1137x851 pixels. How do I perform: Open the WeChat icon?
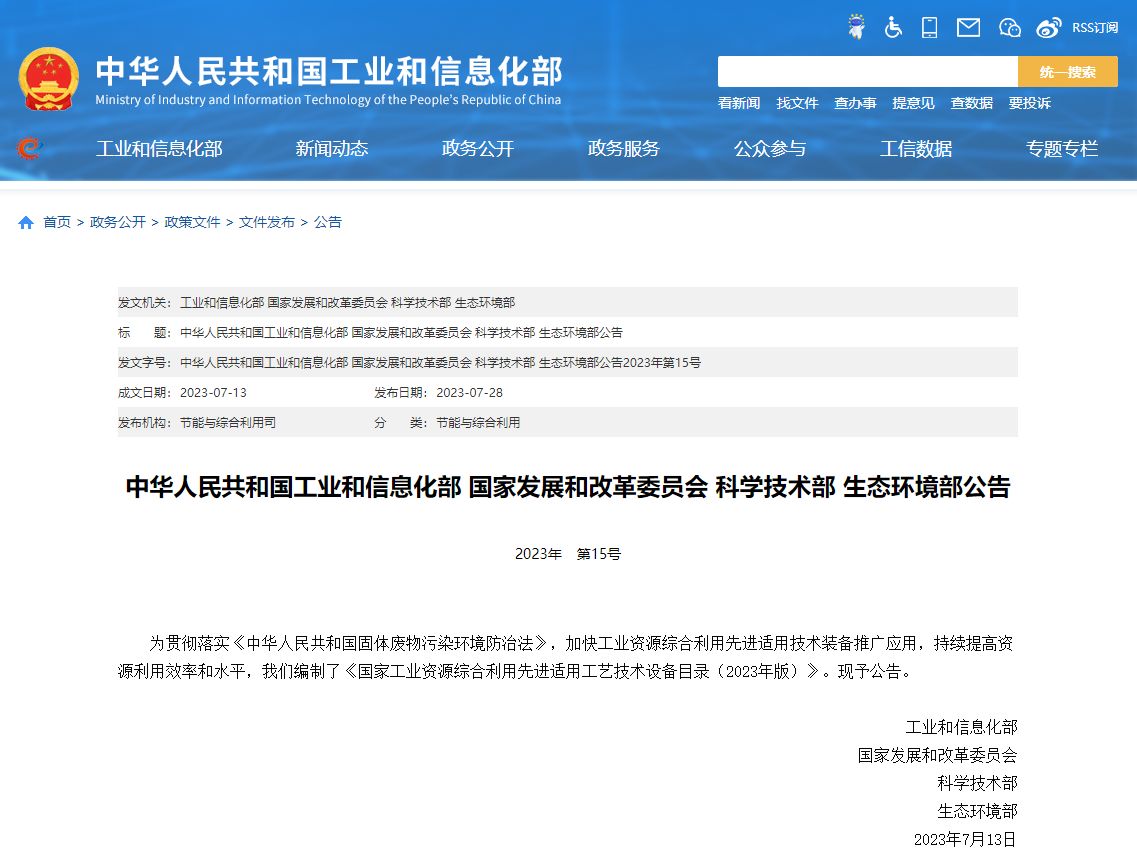1010,27
